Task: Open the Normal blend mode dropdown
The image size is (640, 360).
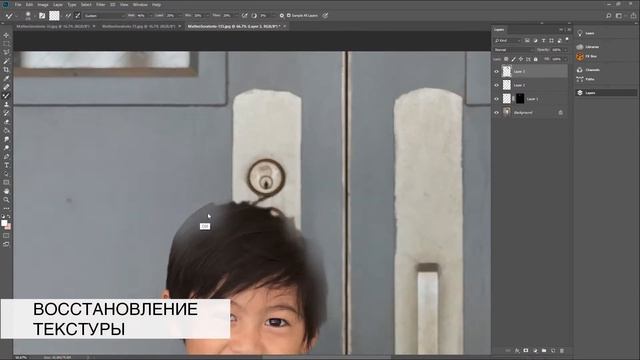Action: tap(514, 50)
